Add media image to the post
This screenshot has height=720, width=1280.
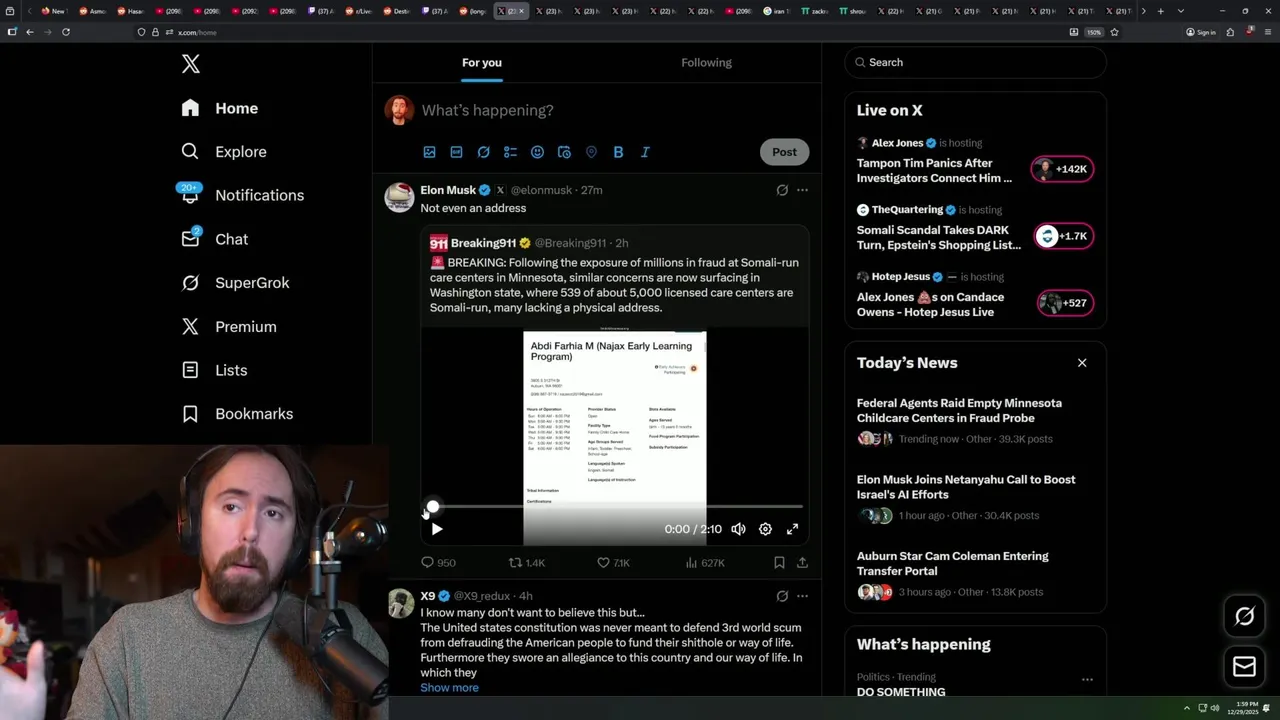pos(429,152)
